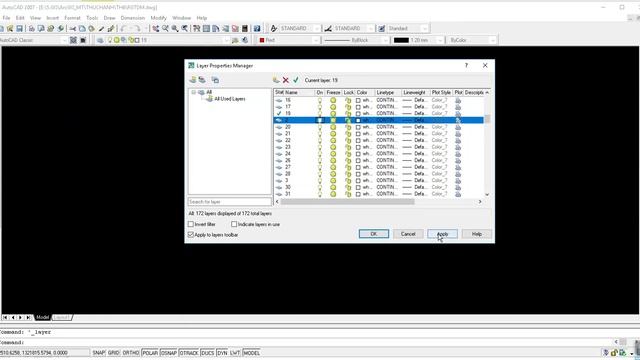Click the New Layer icon in the dialog
Screen dimensions: 640x360
tap(276, 80)
